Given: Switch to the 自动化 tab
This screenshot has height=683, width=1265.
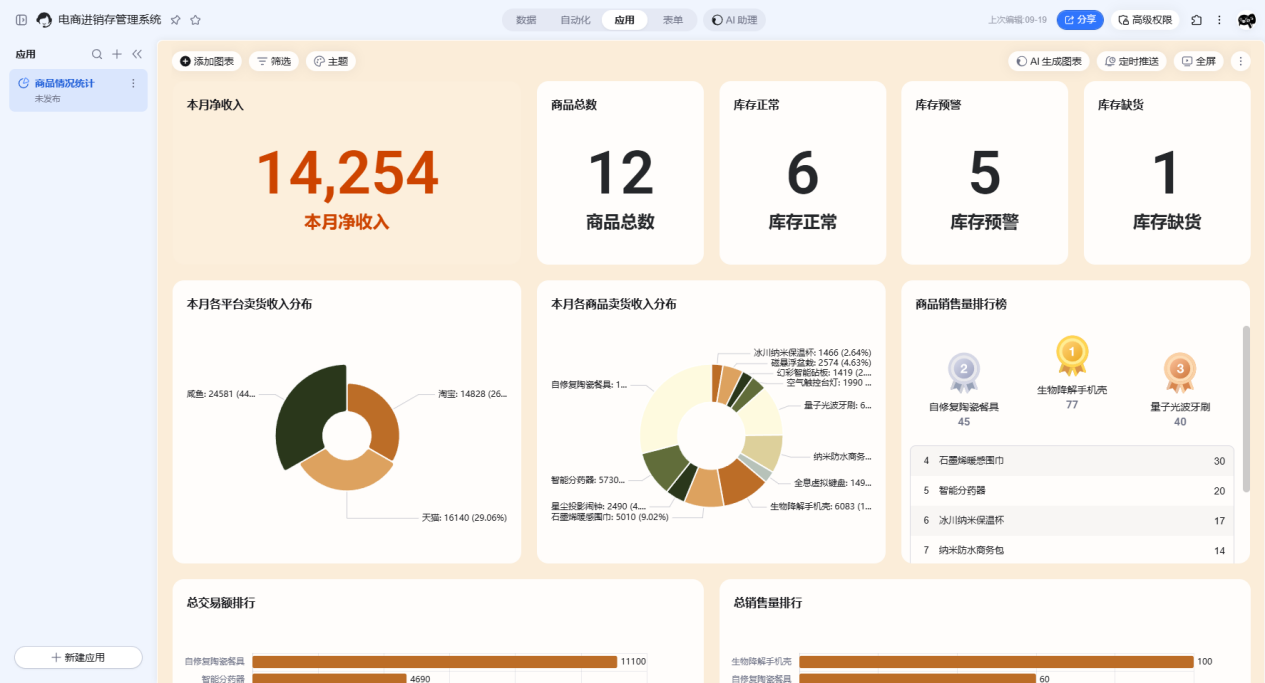Looking at the screenshot, I should point(575,20).
